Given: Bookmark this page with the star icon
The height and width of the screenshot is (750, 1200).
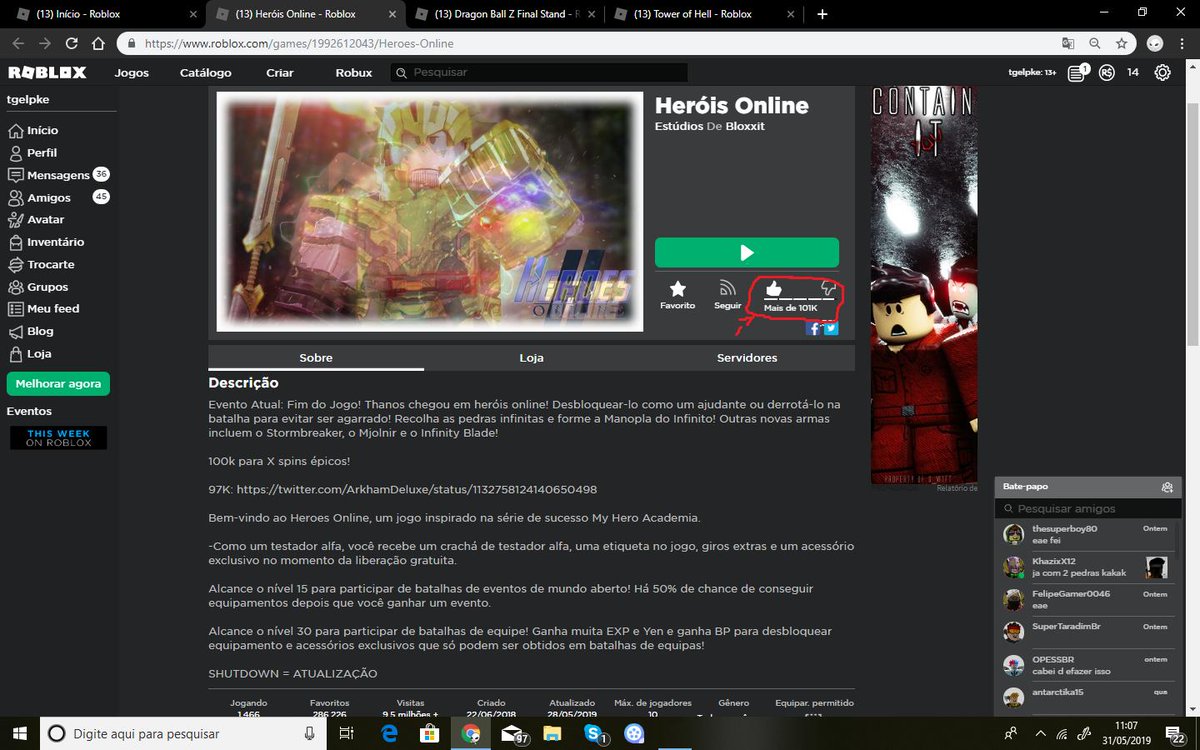Looking at the screenshot, I should (x=1122, y=43).
